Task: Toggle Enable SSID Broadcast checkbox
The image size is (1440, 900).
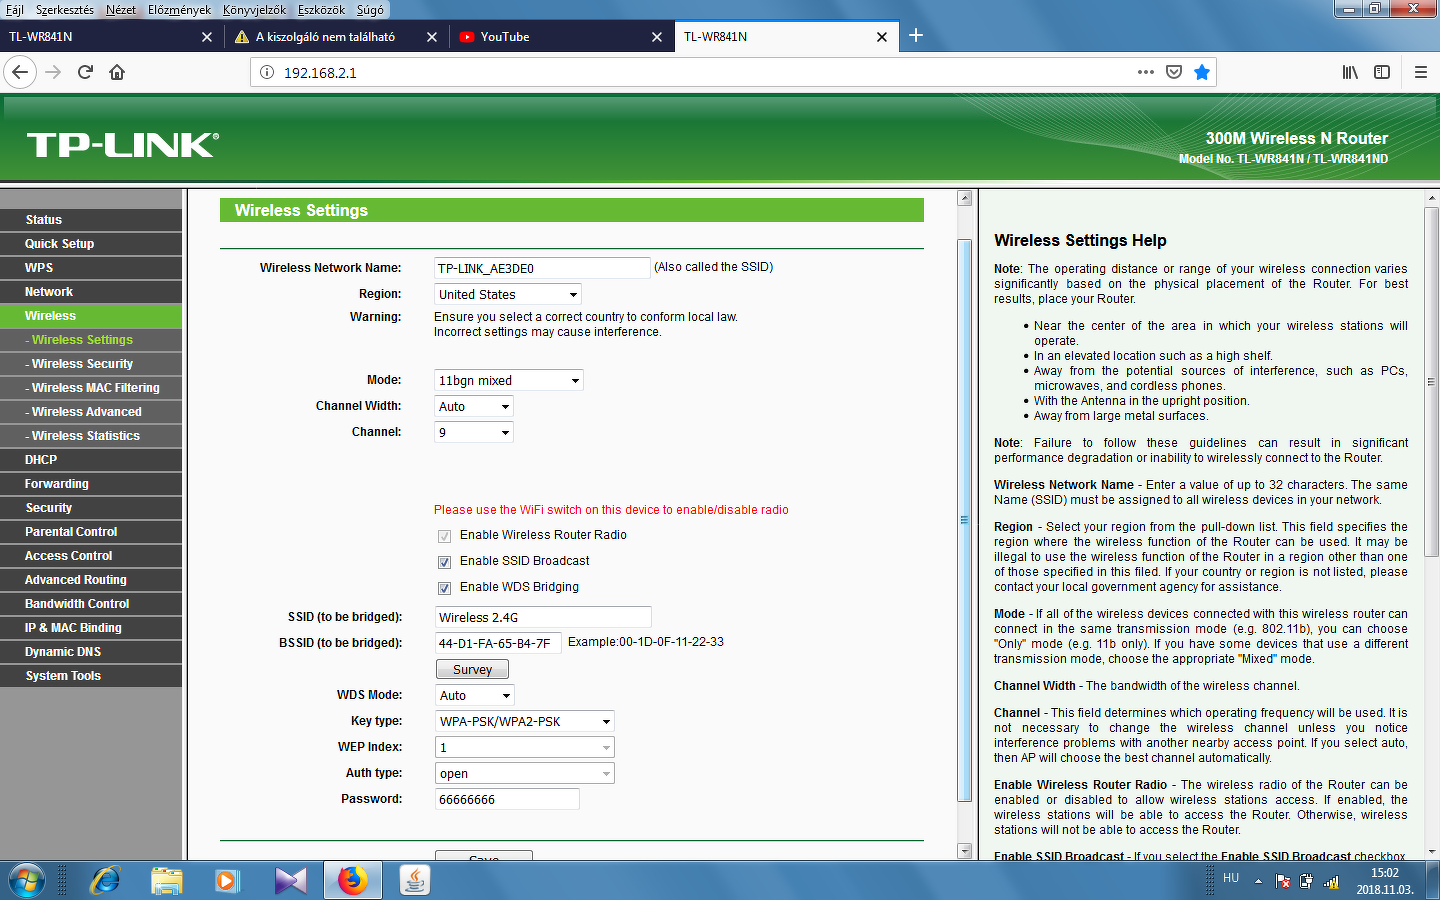Action: click(444, 562)
